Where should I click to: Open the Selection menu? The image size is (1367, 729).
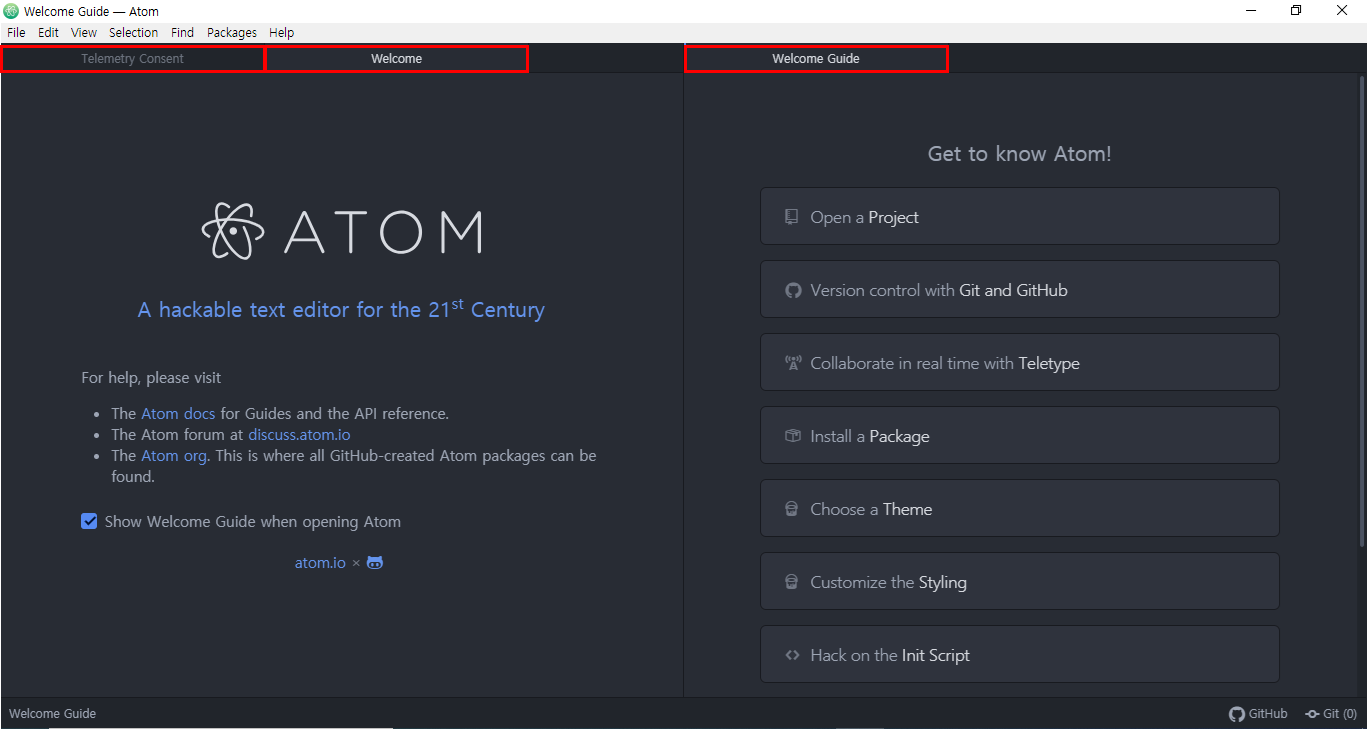pos(134,33)
